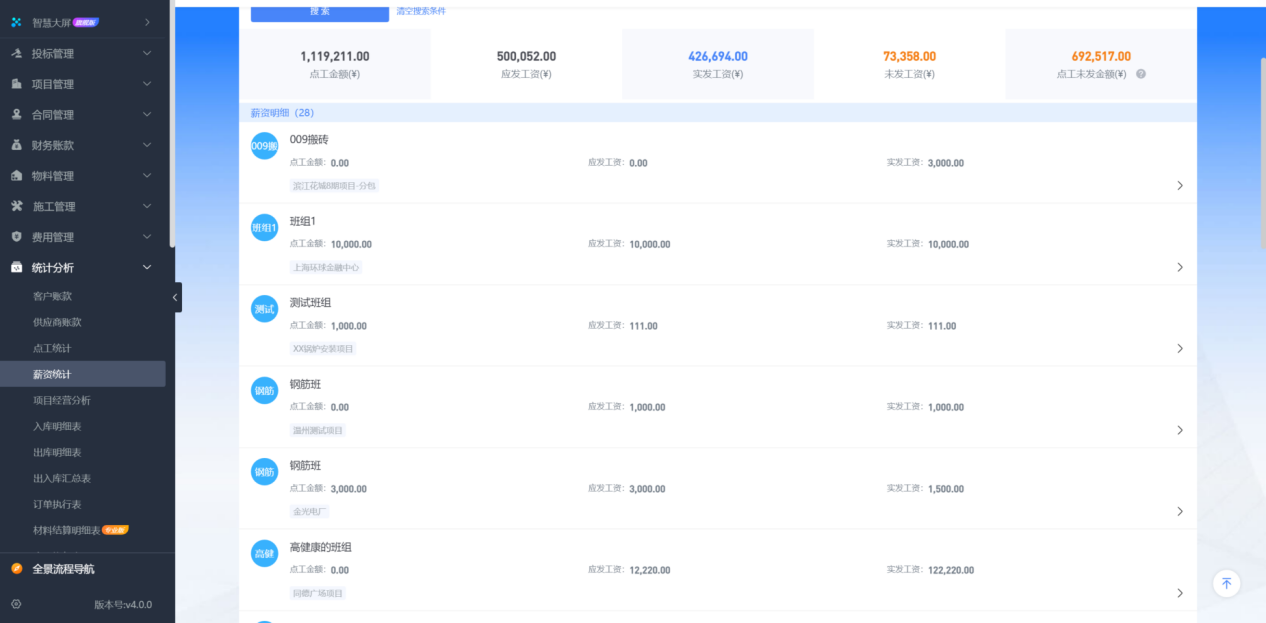Select 项目经营分析 menu item
This screenshot has height=623, width=1266.
click(62, 400)
